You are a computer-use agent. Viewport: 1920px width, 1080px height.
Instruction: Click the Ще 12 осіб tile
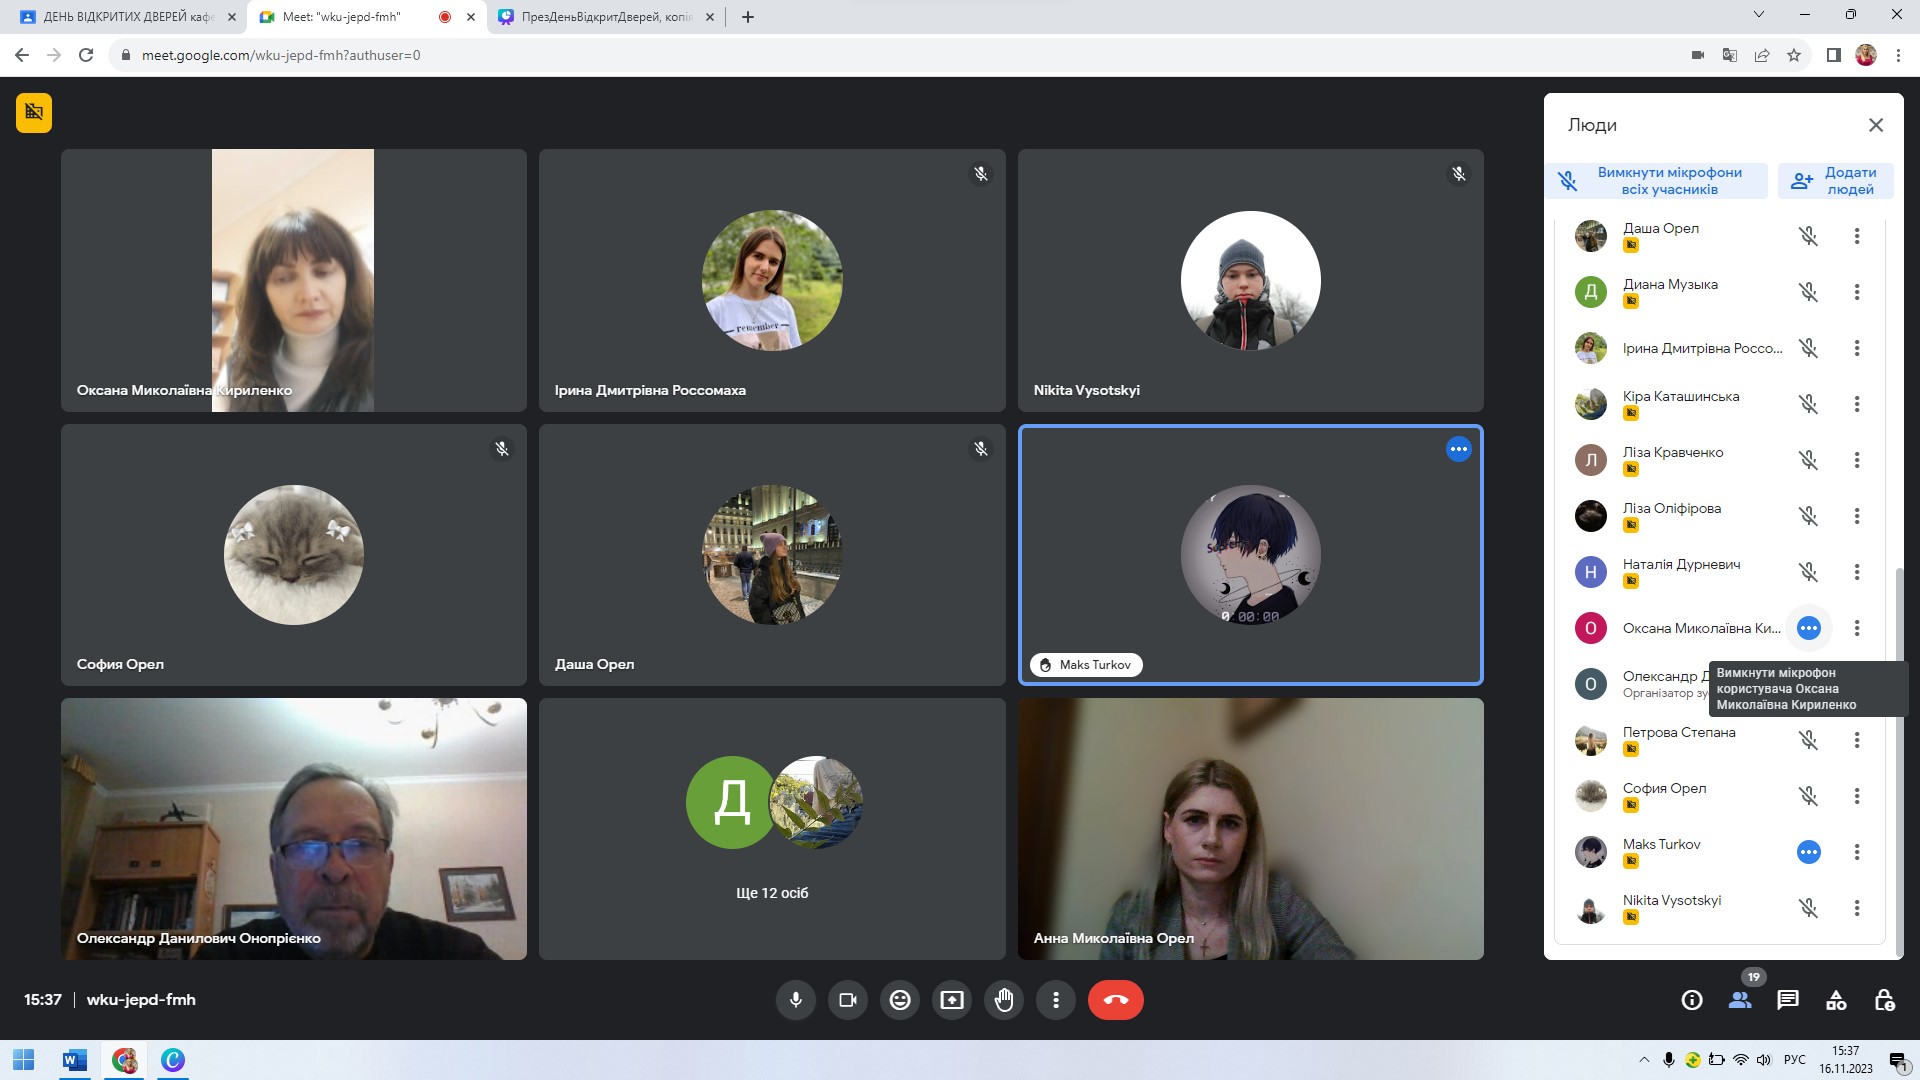pyautogui.click(x=772, y=829)
